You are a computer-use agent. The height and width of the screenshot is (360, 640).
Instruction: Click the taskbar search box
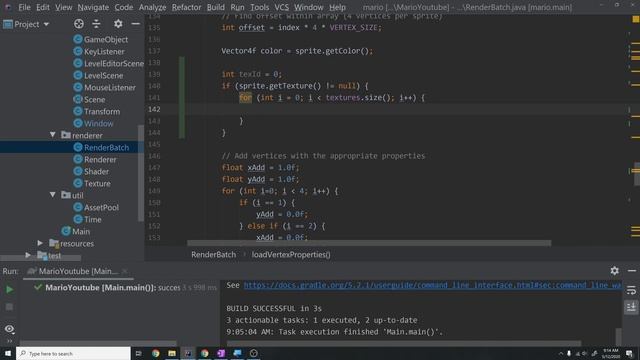73,353
